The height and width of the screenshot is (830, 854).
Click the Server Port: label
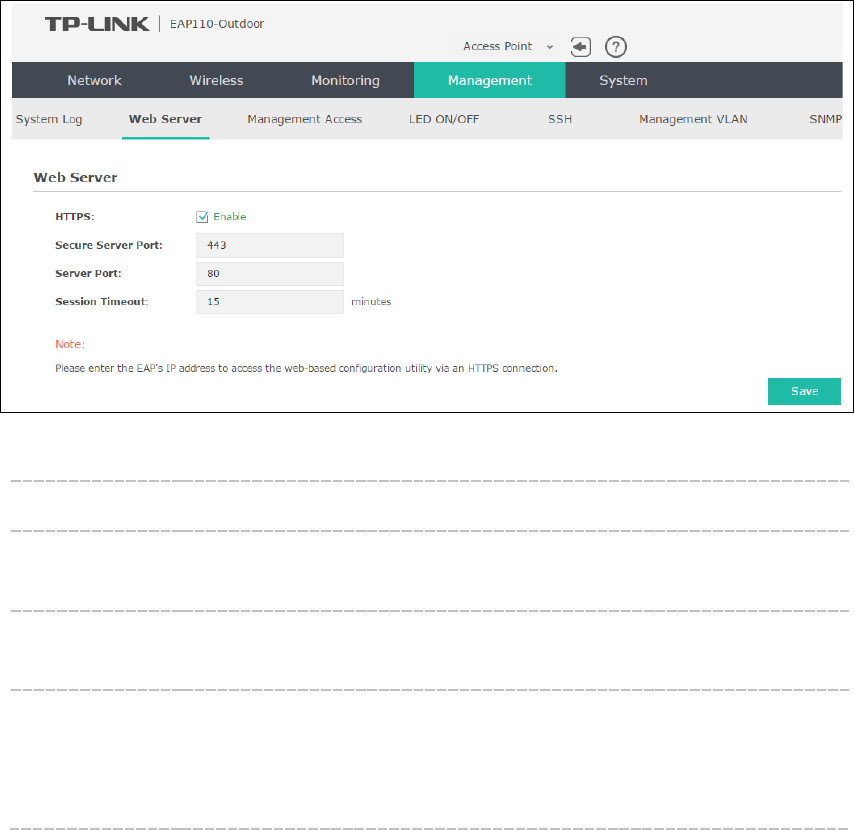coord(88,273)
